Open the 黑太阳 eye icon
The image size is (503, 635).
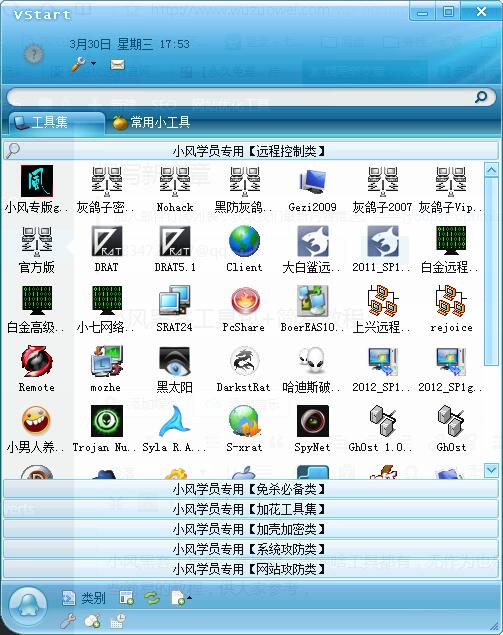175,361
